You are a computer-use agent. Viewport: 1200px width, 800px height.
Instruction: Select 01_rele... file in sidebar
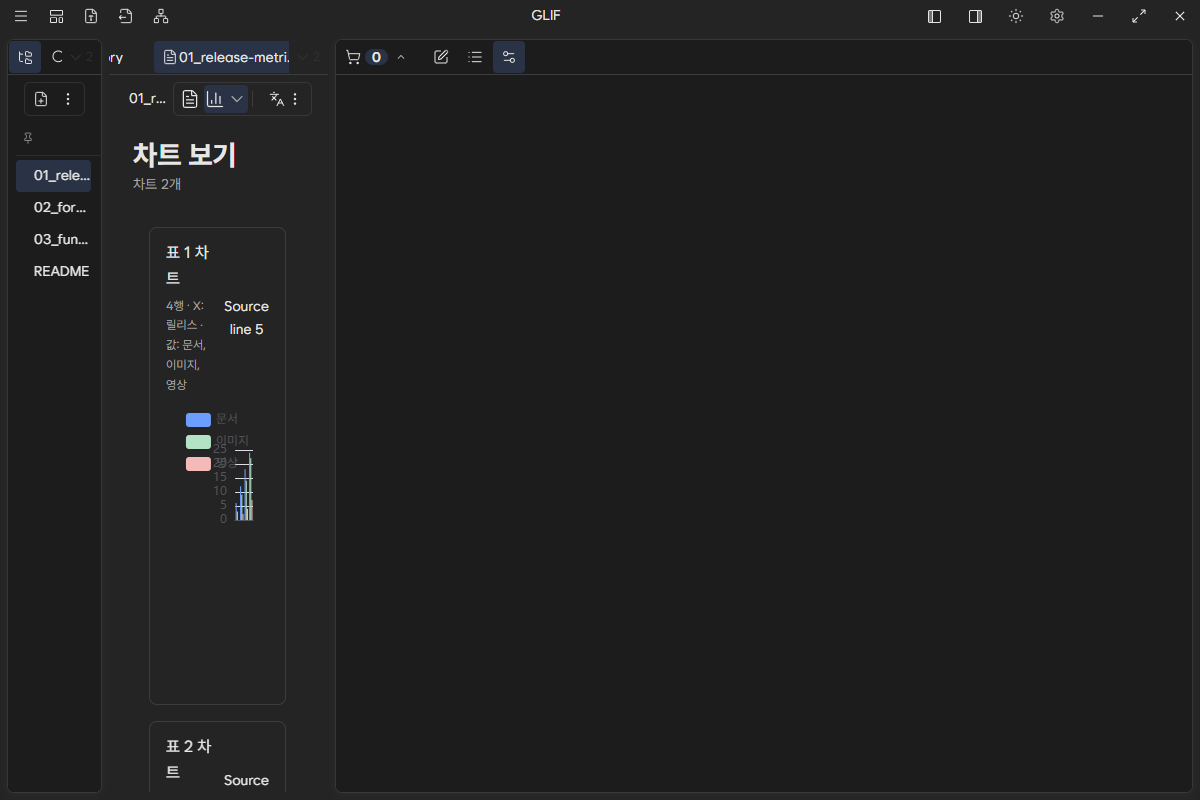coord(54,175)
